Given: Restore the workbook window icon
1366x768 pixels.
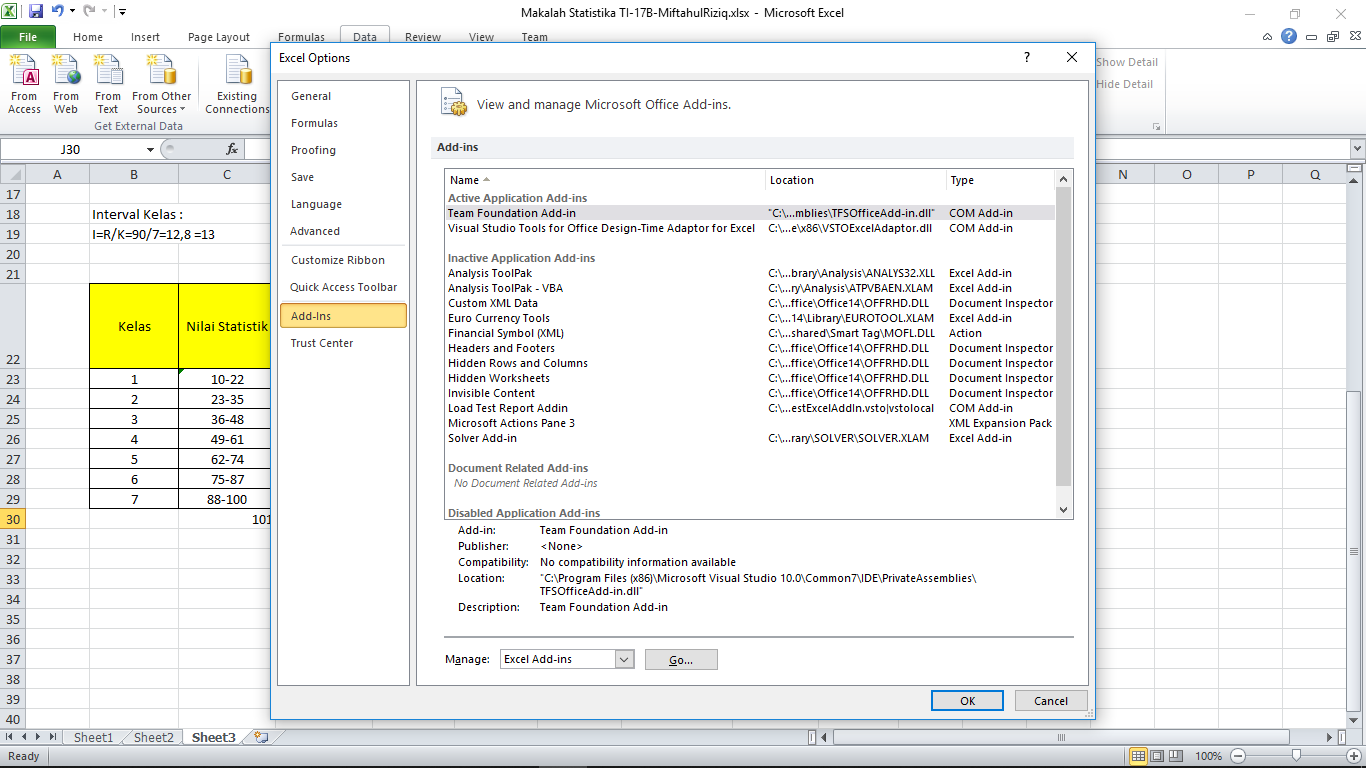Looking at the screenshot, I should (x=1333, y=37).
